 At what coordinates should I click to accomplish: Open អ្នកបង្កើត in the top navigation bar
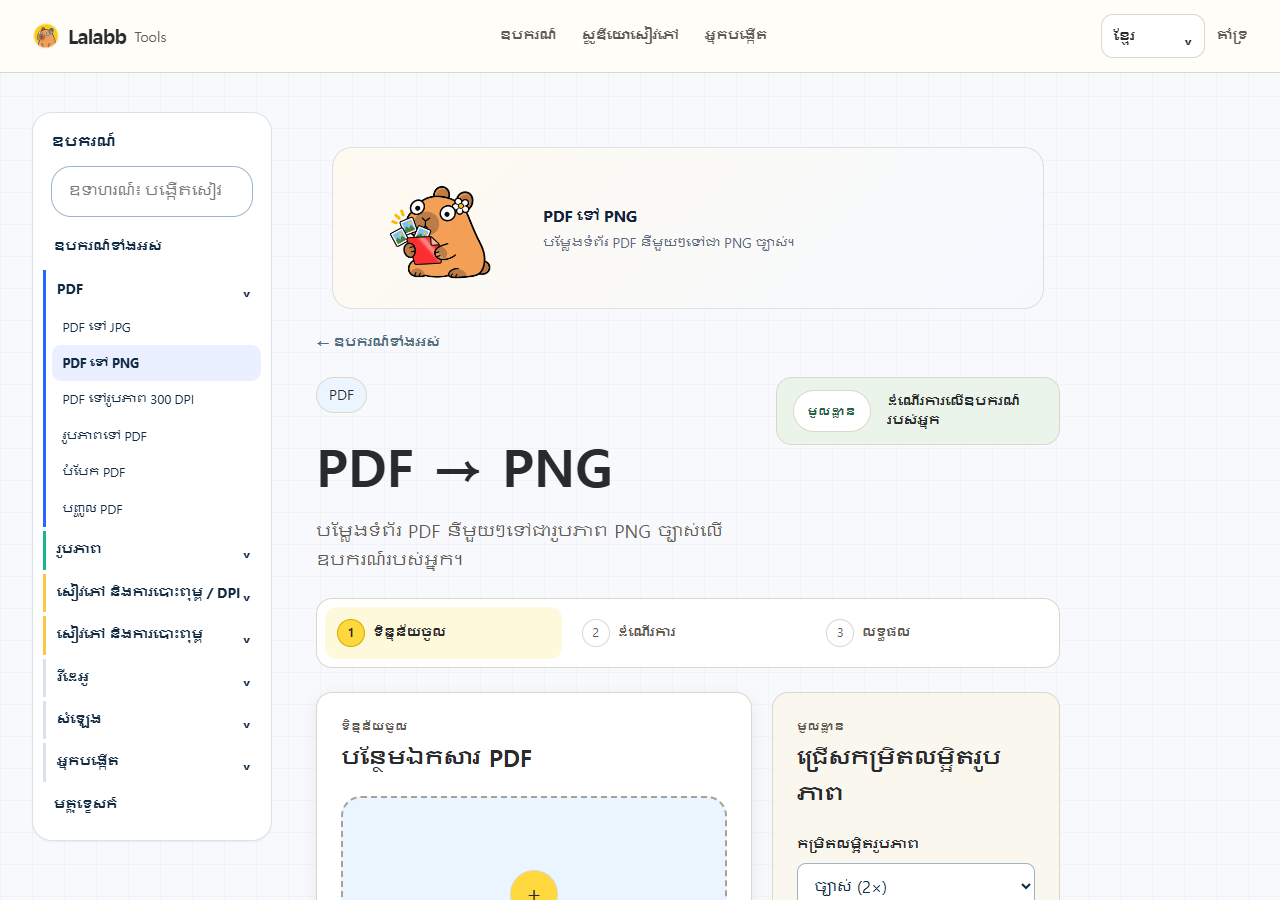pyautogui.click(x=736, y=35)
